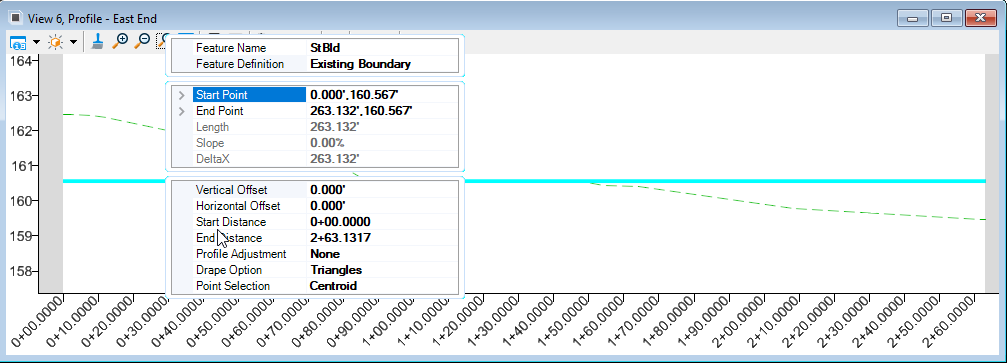Select the Zoom Out magnifier
This screenshot has width=1007, height=363.
point(142,42)
